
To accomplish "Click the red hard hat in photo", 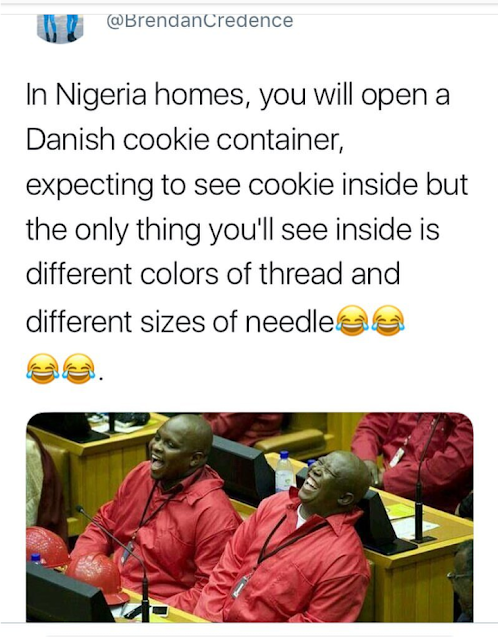I will [x=97, y=577].
